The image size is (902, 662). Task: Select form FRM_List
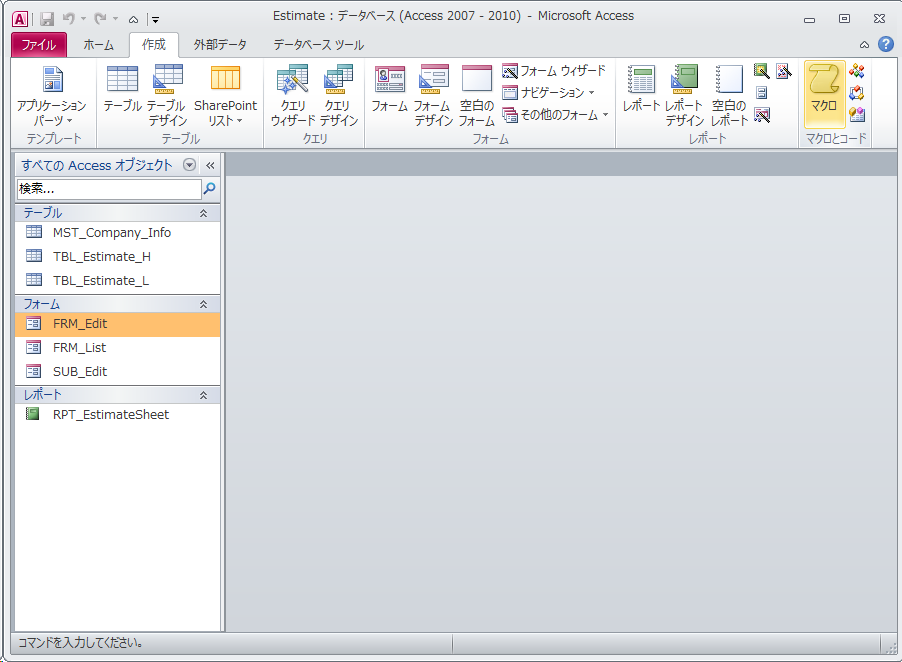[117, 347]
